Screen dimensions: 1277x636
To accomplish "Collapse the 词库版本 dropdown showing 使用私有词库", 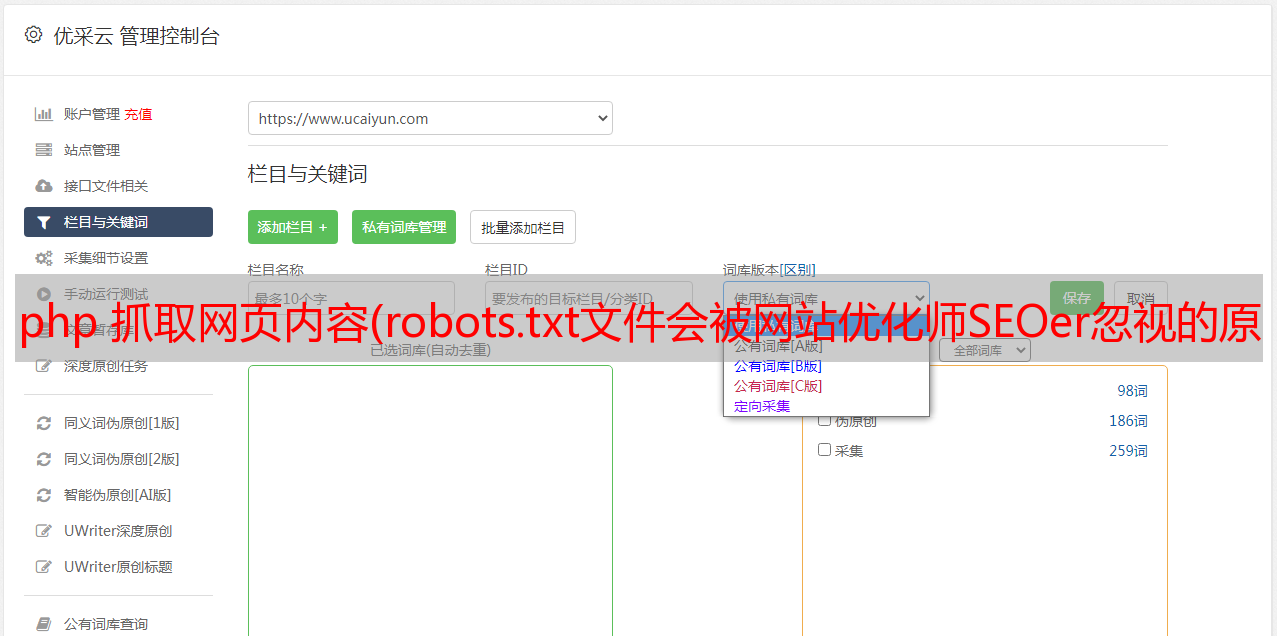I will (826, 298).
